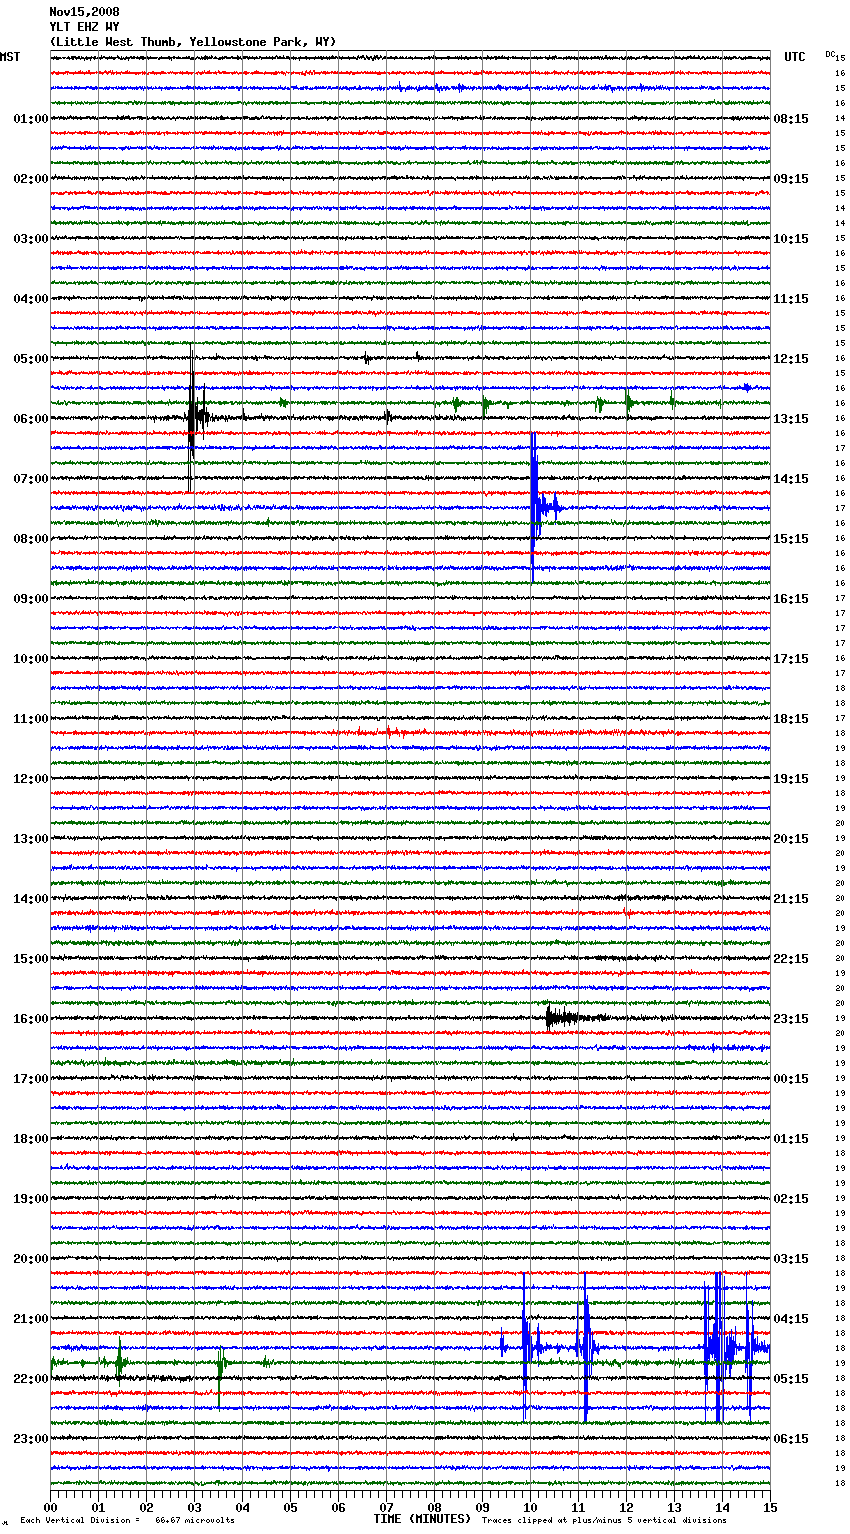The width and height of the screenshot is (850, 1534).
Task: Click the Traces clipped footer note
Action: (x=604, y=1521)
